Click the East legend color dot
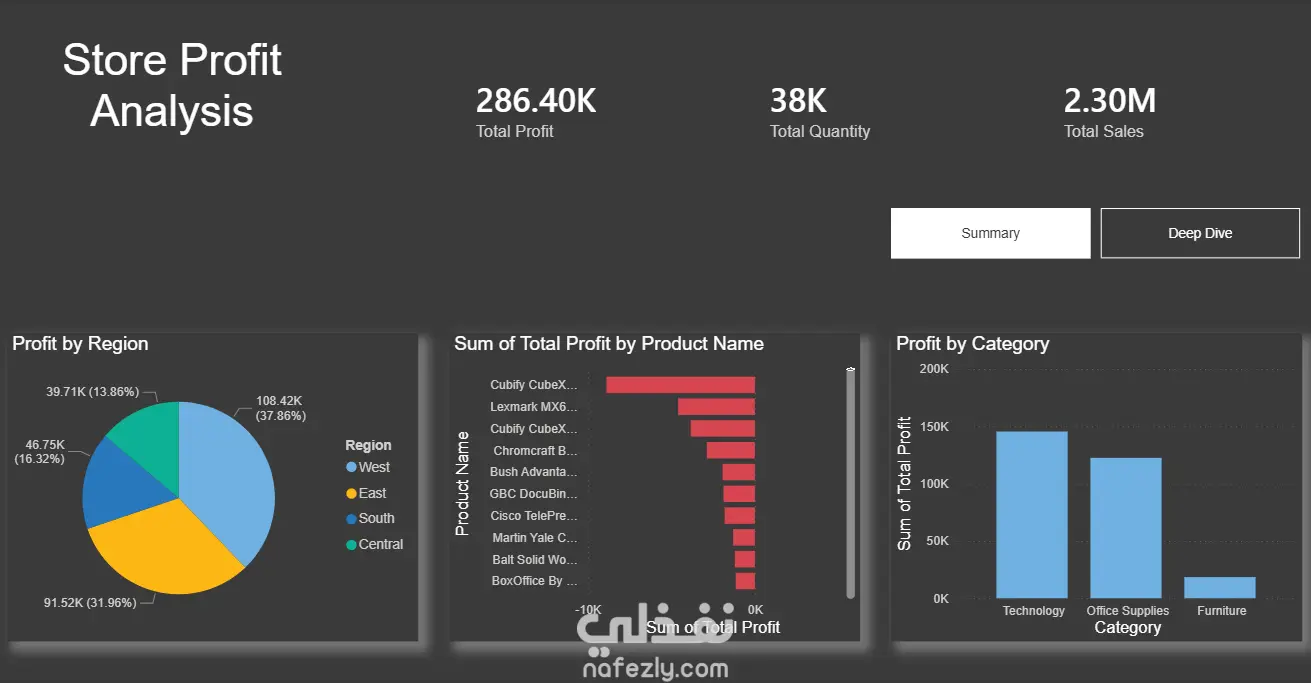The width and height of the screenshot is (1311, 683). [351, 493]
